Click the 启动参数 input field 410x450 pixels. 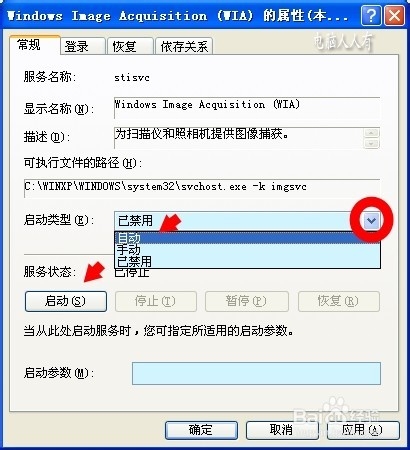256,373
